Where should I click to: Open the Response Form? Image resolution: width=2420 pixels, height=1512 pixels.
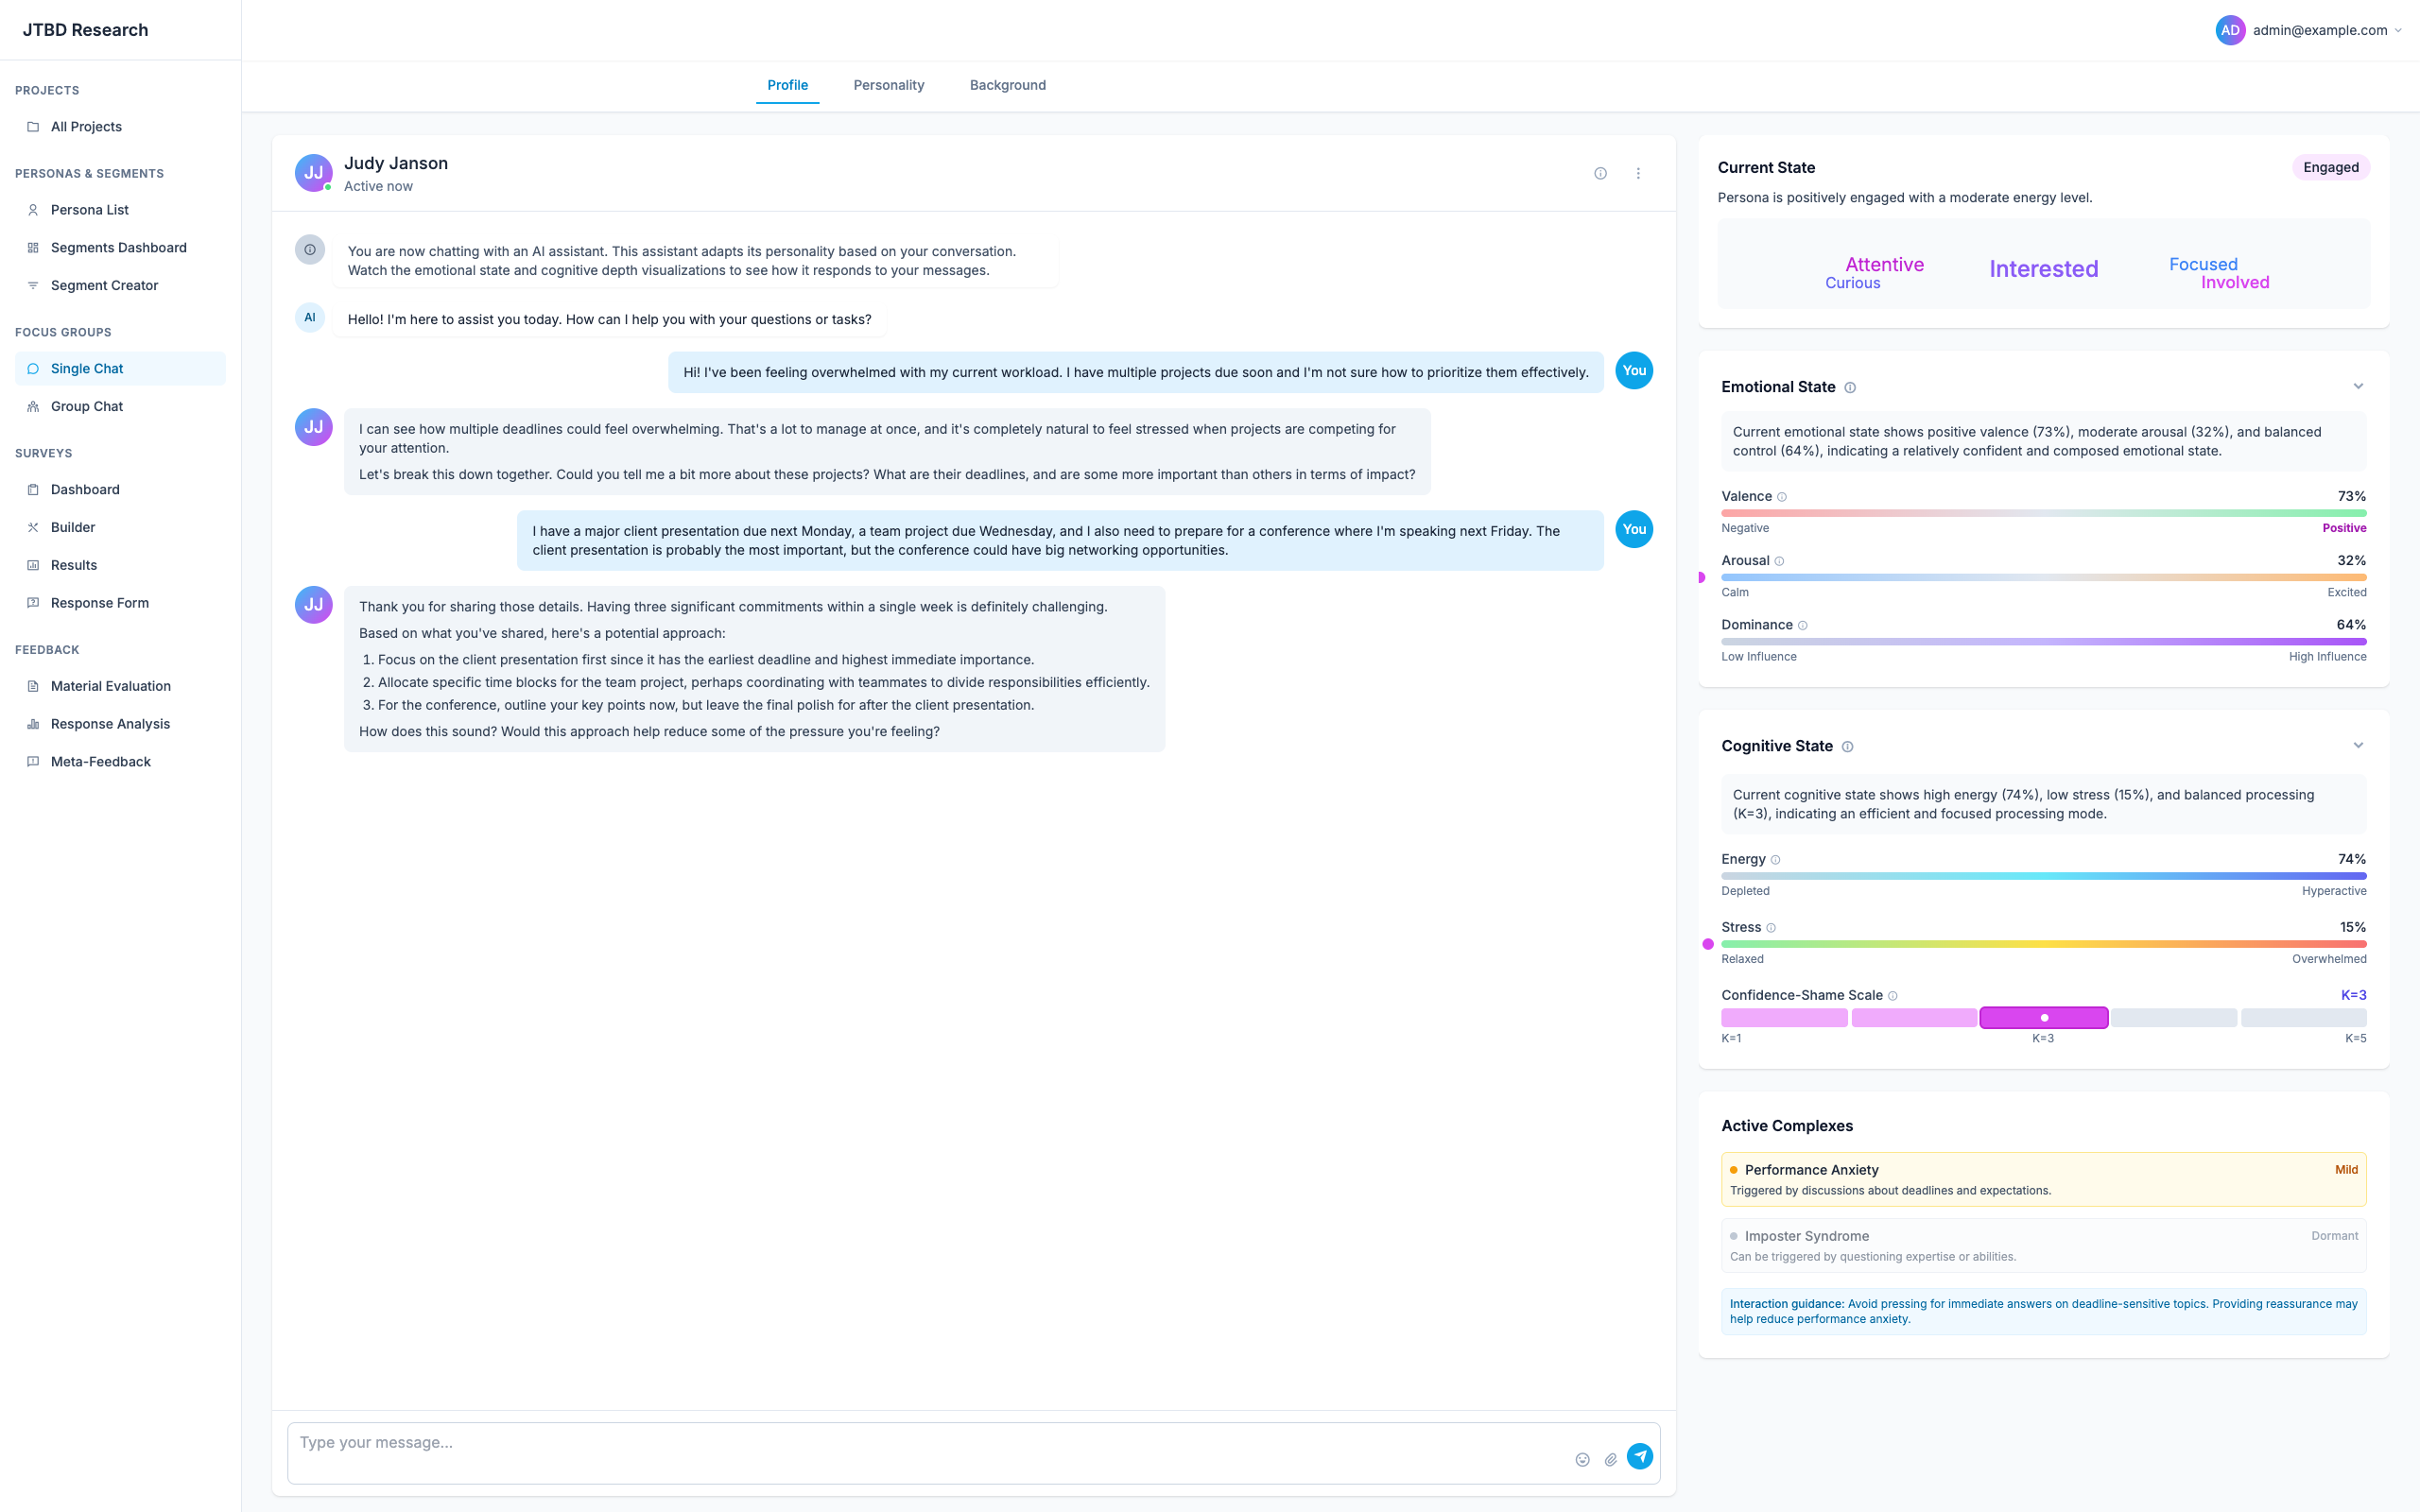(100, 602)
